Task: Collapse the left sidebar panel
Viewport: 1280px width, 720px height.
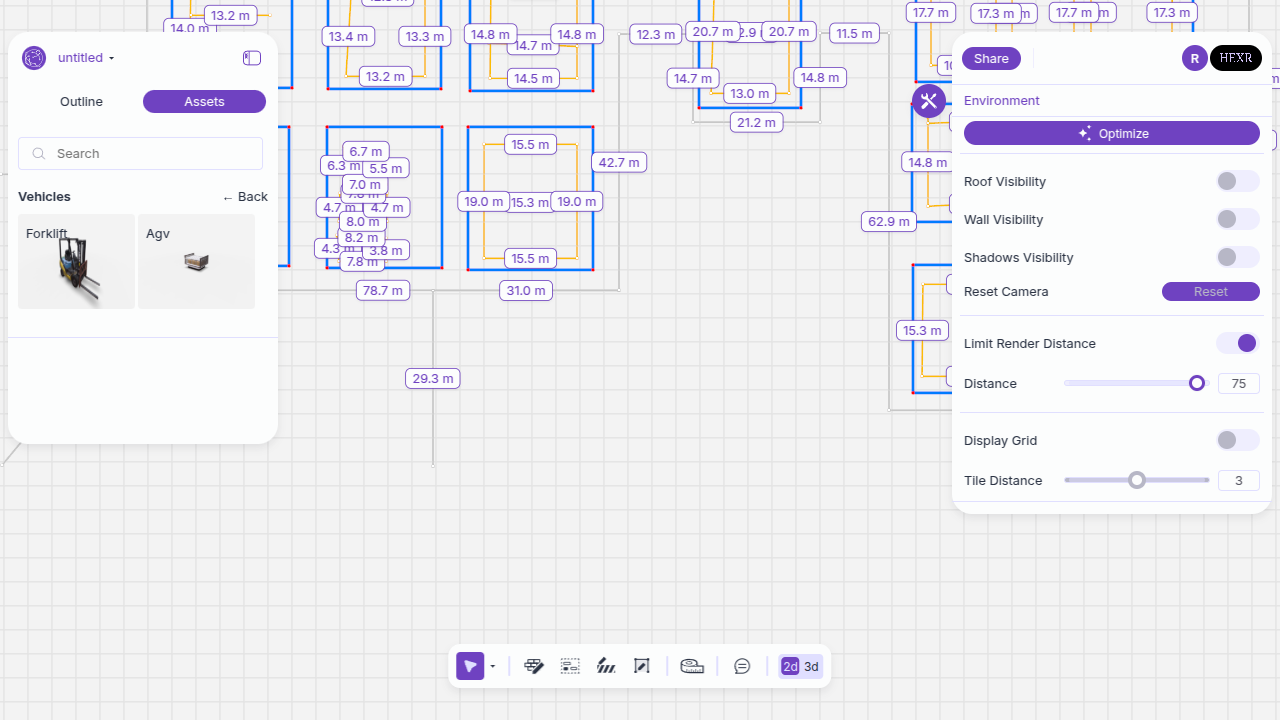Action: click(252, 58)
